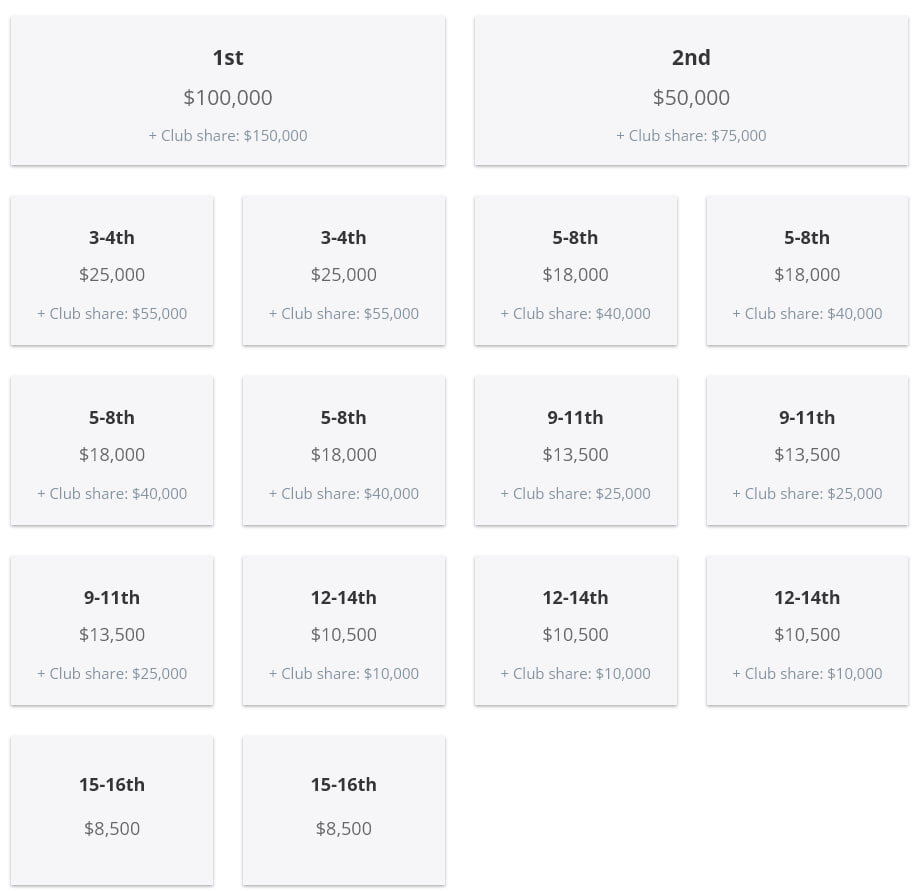Open the 2nd place prize card heading
The width and height of the screenshot is (921, 891).
[691, 58]
